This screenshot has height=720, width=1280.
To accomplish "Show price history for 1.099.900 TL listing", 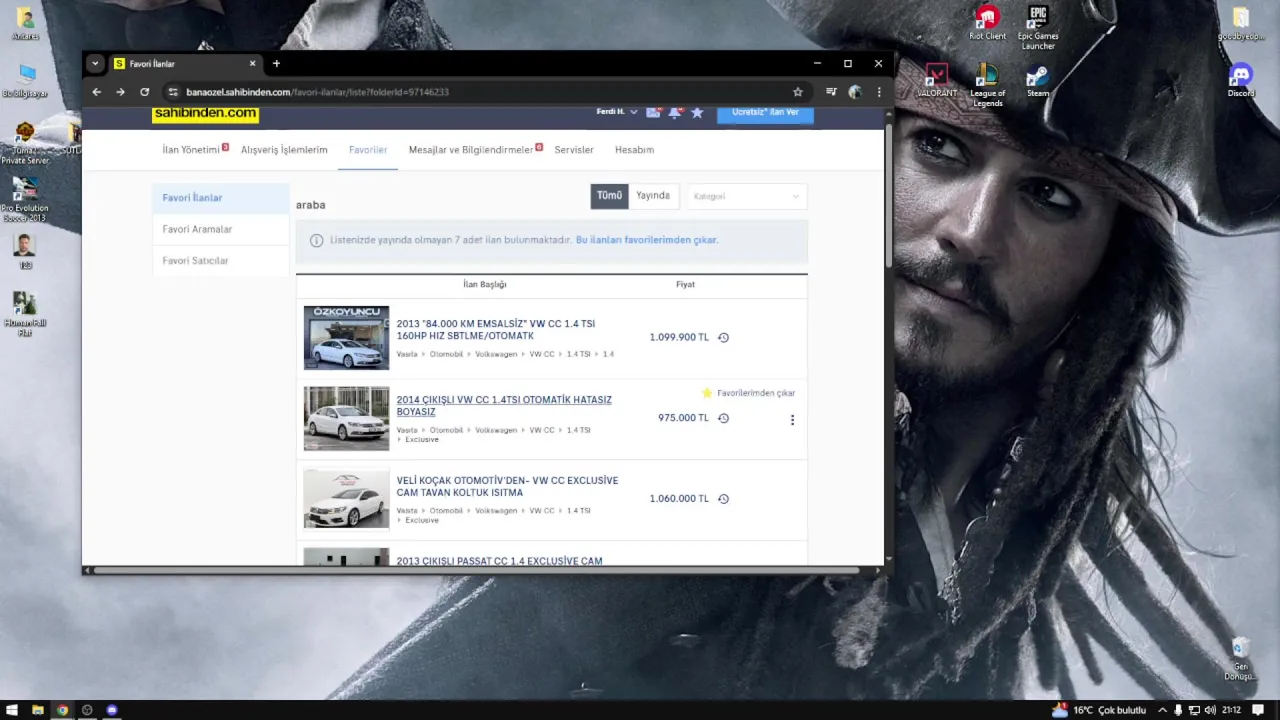I will [x=723, y=337].
